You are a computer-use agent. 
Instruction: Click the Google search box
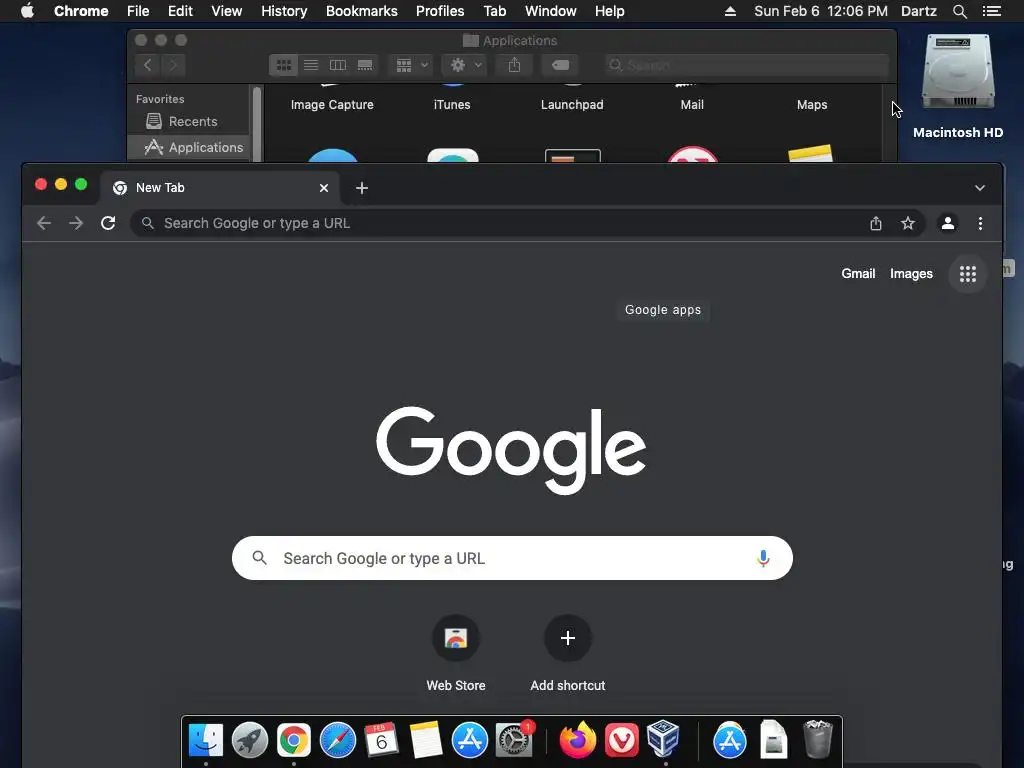[512, 558]
